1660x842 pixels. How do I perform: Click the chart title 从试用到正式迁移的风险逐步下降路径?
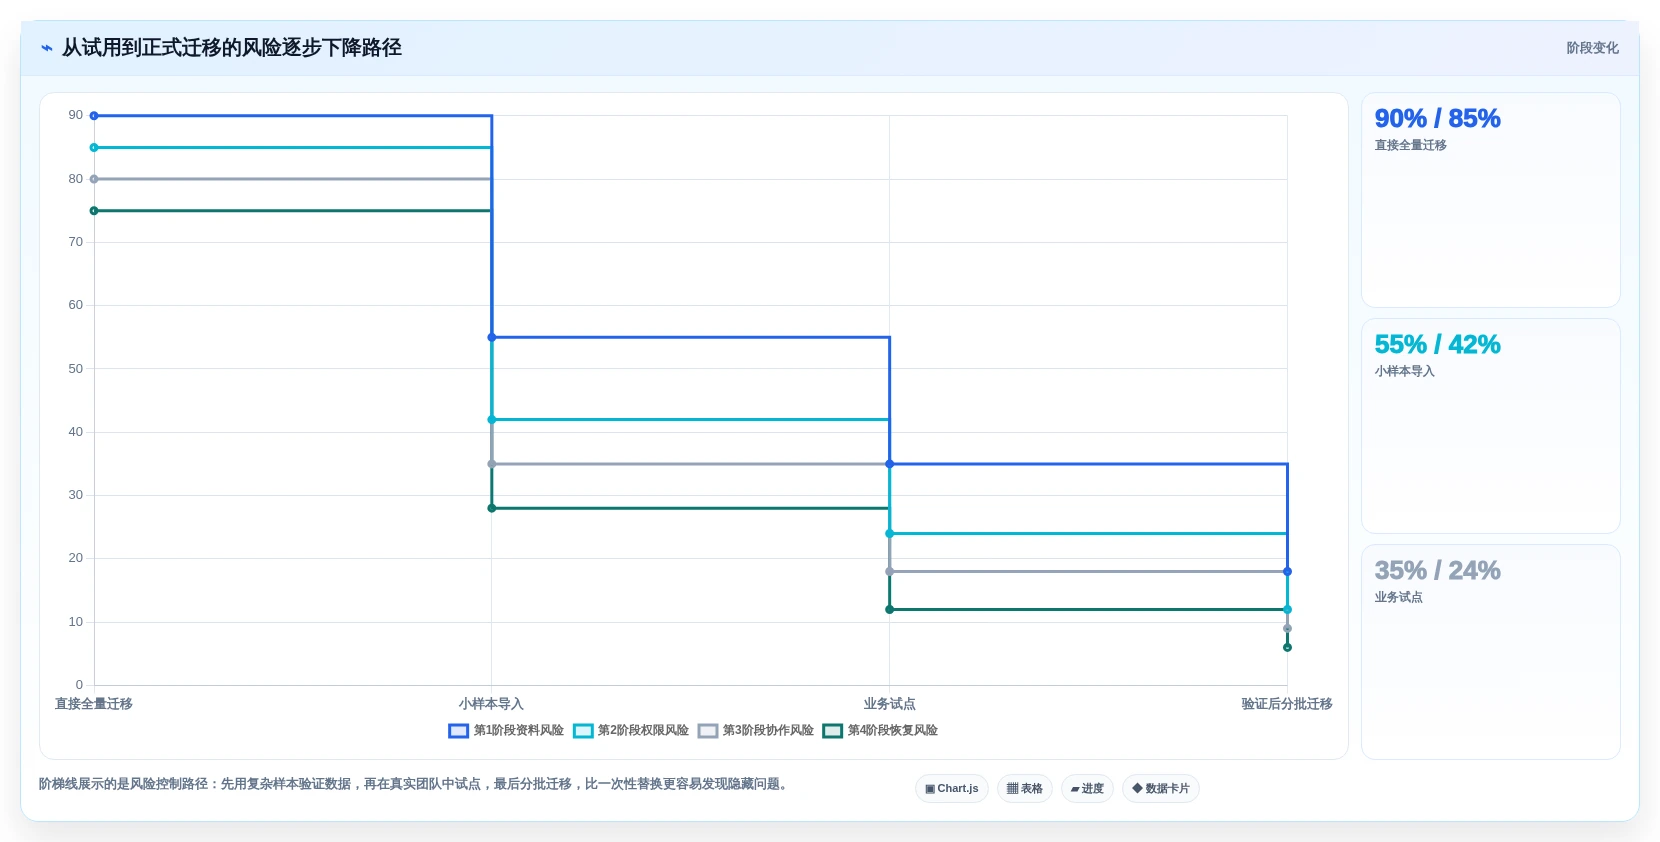tap(232, 48)
